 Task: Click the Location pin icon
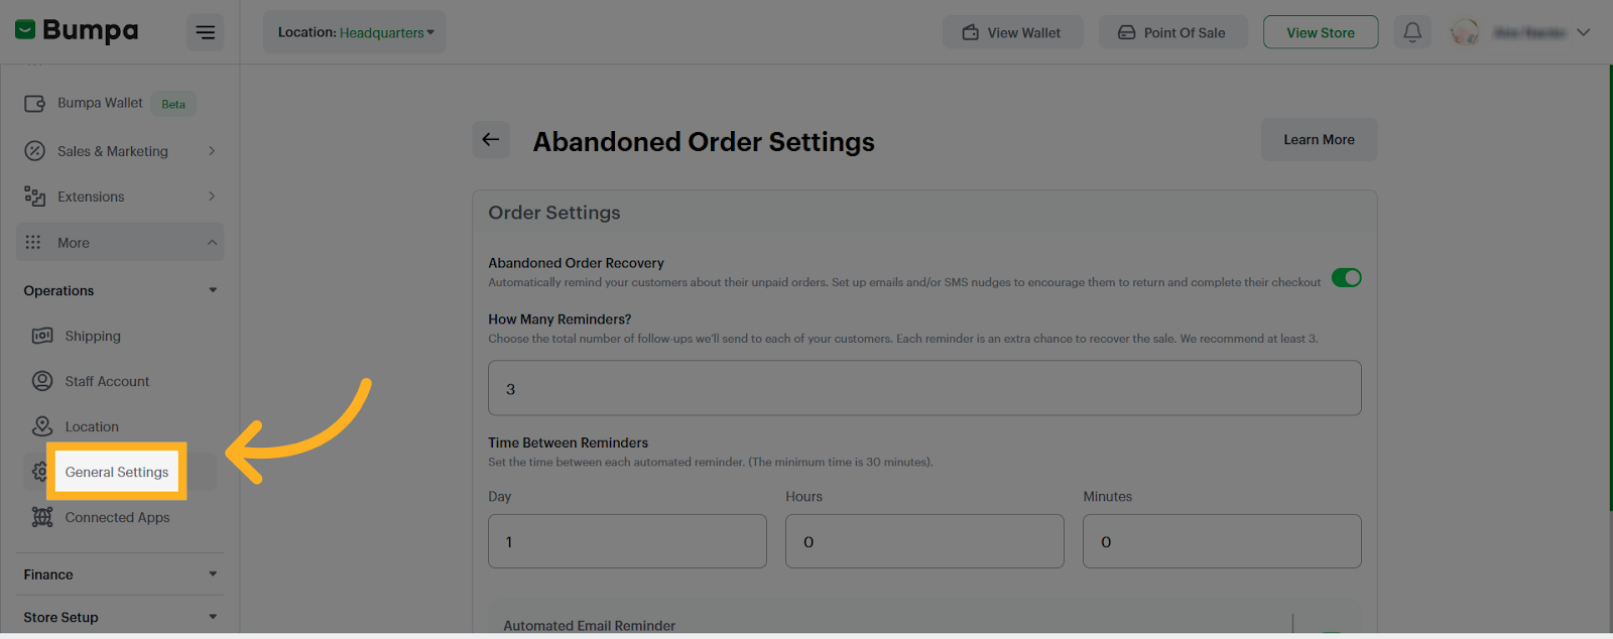[41, 426]
